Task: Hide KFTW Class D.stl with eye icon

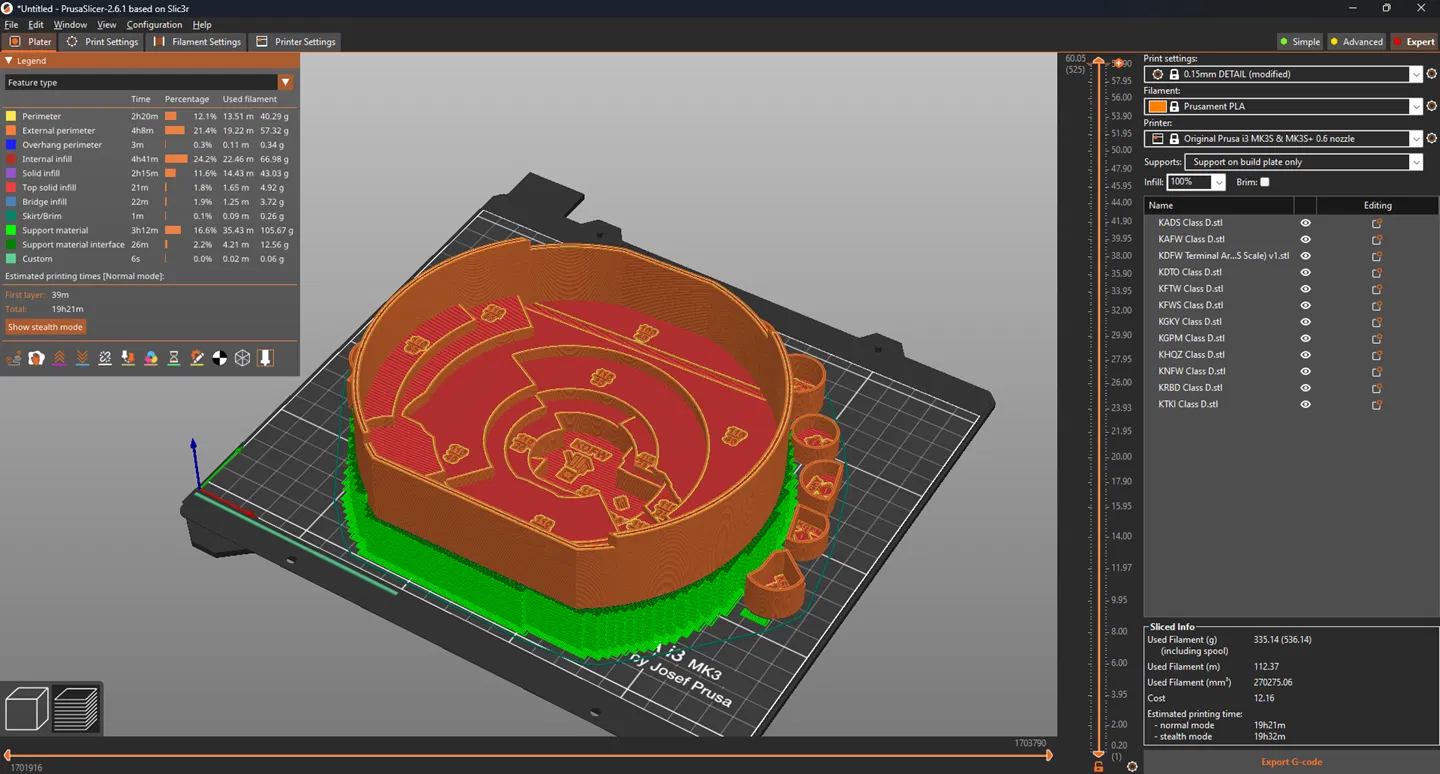Action: coord(1305,289)
